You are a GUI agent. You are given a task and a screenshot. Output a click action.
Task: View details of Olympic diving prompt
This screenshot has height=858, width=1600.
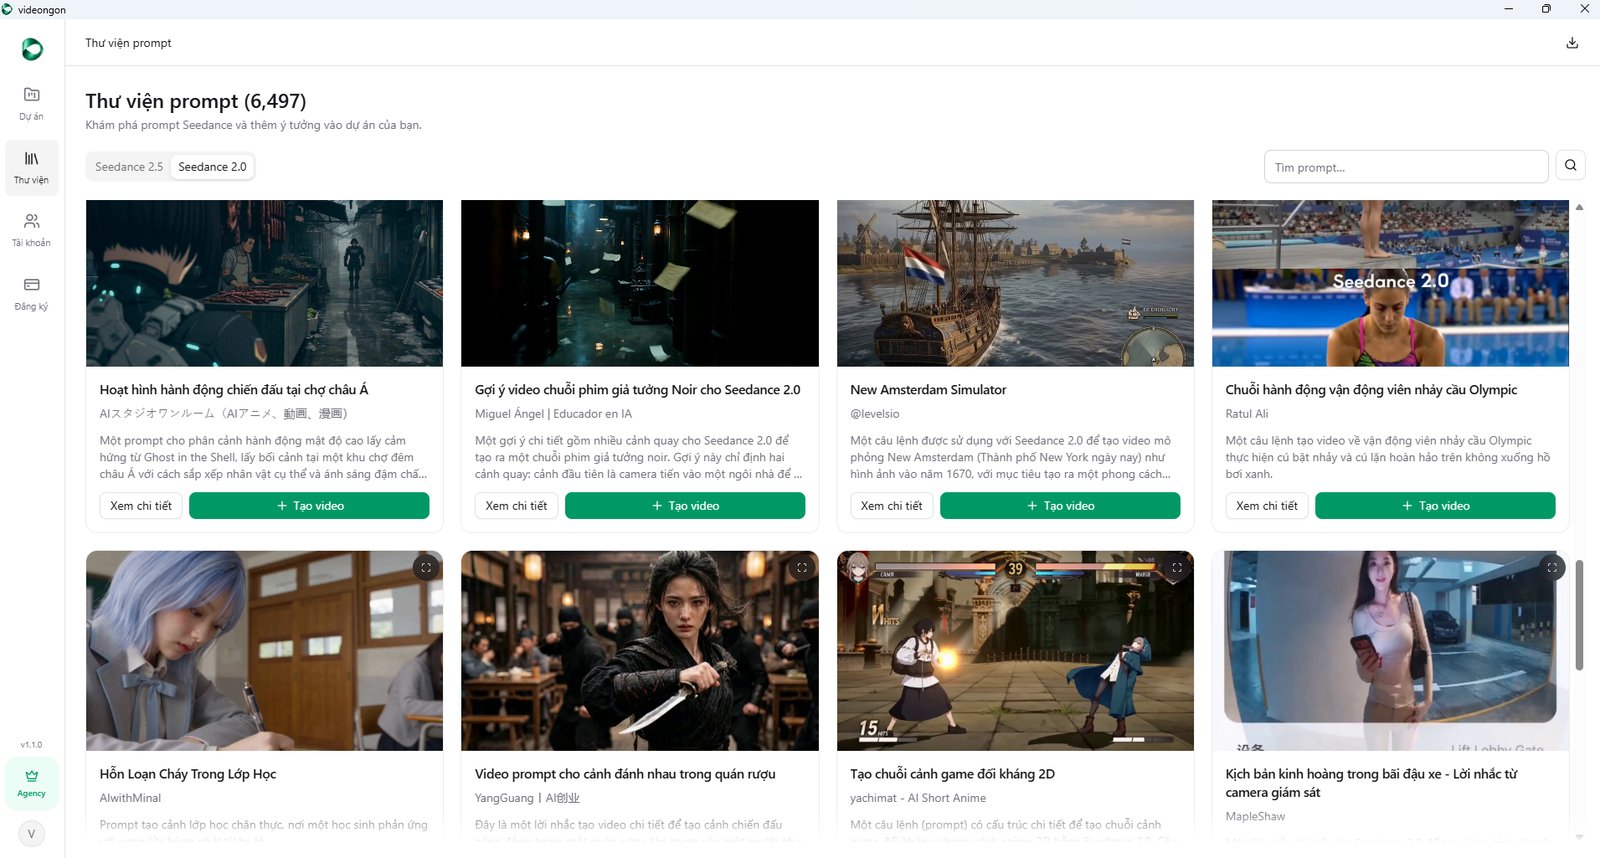(1267, 506)
